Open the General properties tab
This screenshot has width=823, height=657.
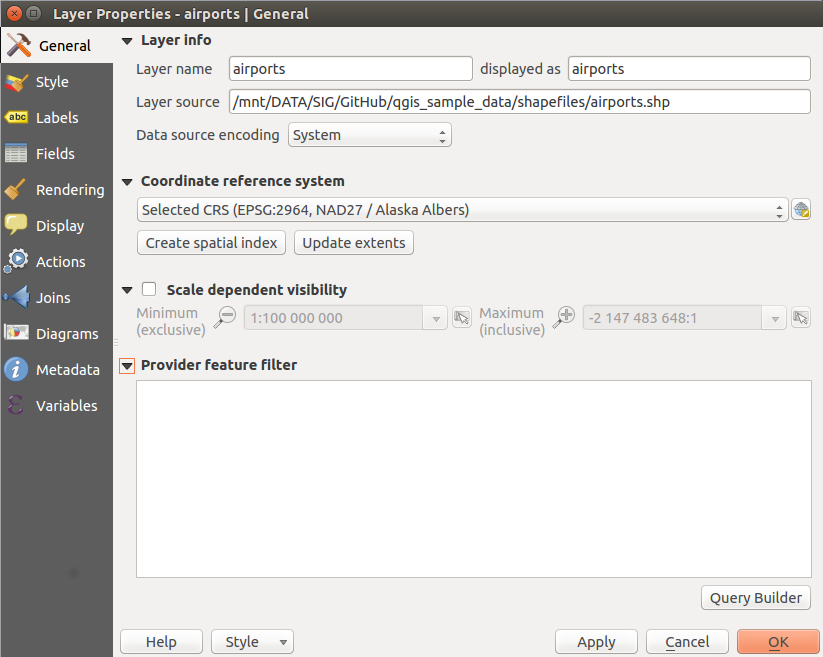20,45
